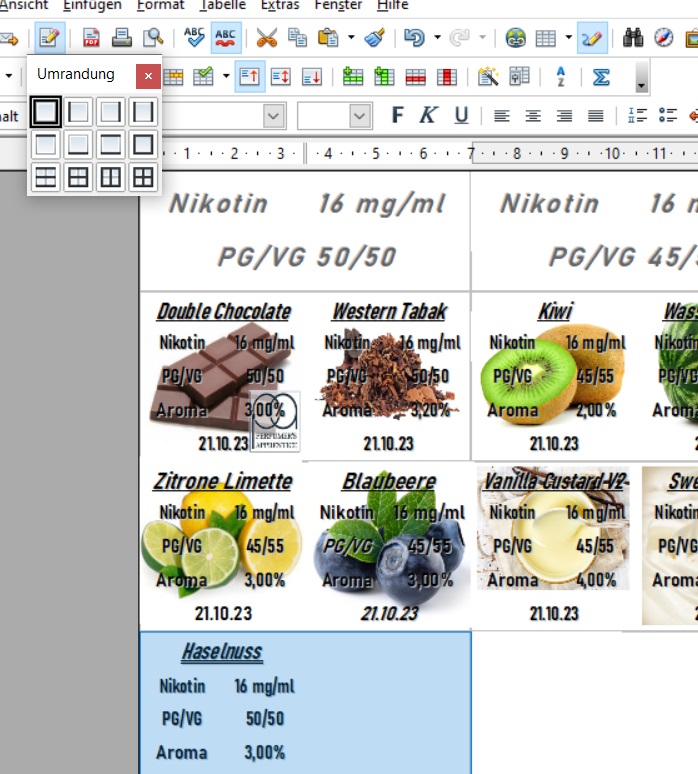Close the Umrandung floating panel
Viewport: 698px width, 774px height.
click(147, 75)
